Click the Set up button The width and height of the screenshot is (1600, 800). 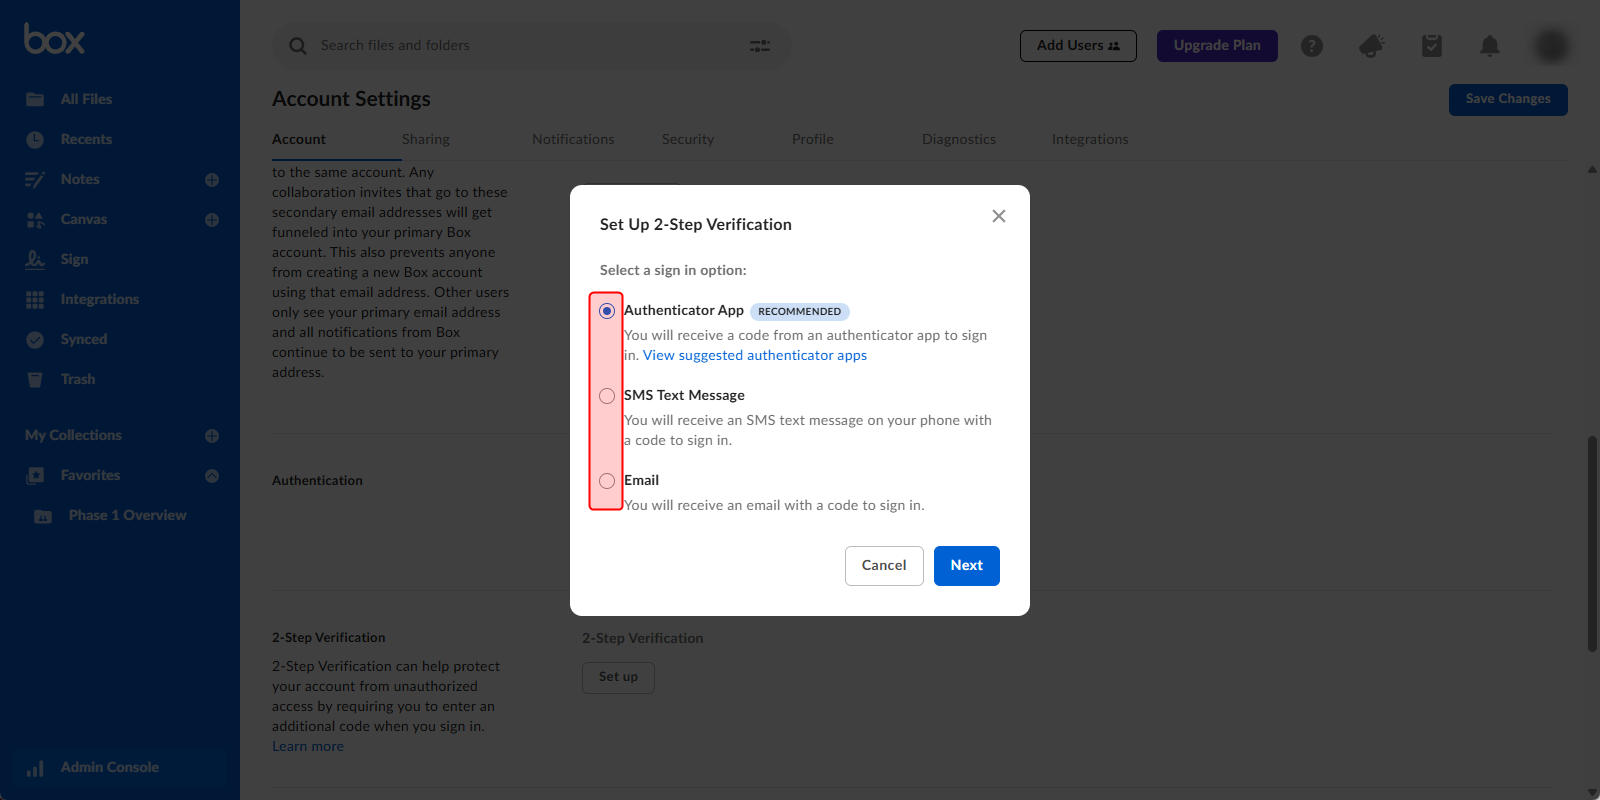618,677
